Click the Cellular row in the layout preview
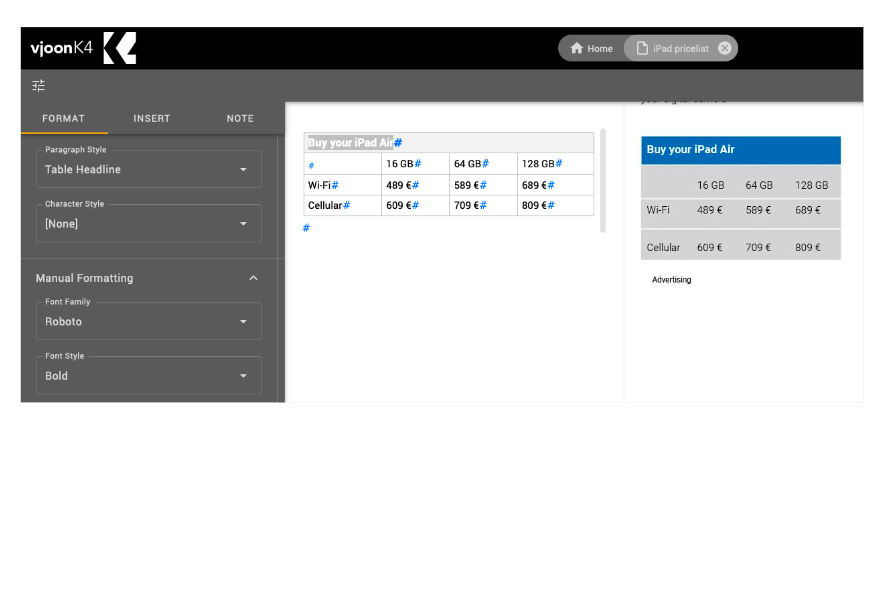The height and width of the screenshot is (591, 886). (x=741, y=245)
